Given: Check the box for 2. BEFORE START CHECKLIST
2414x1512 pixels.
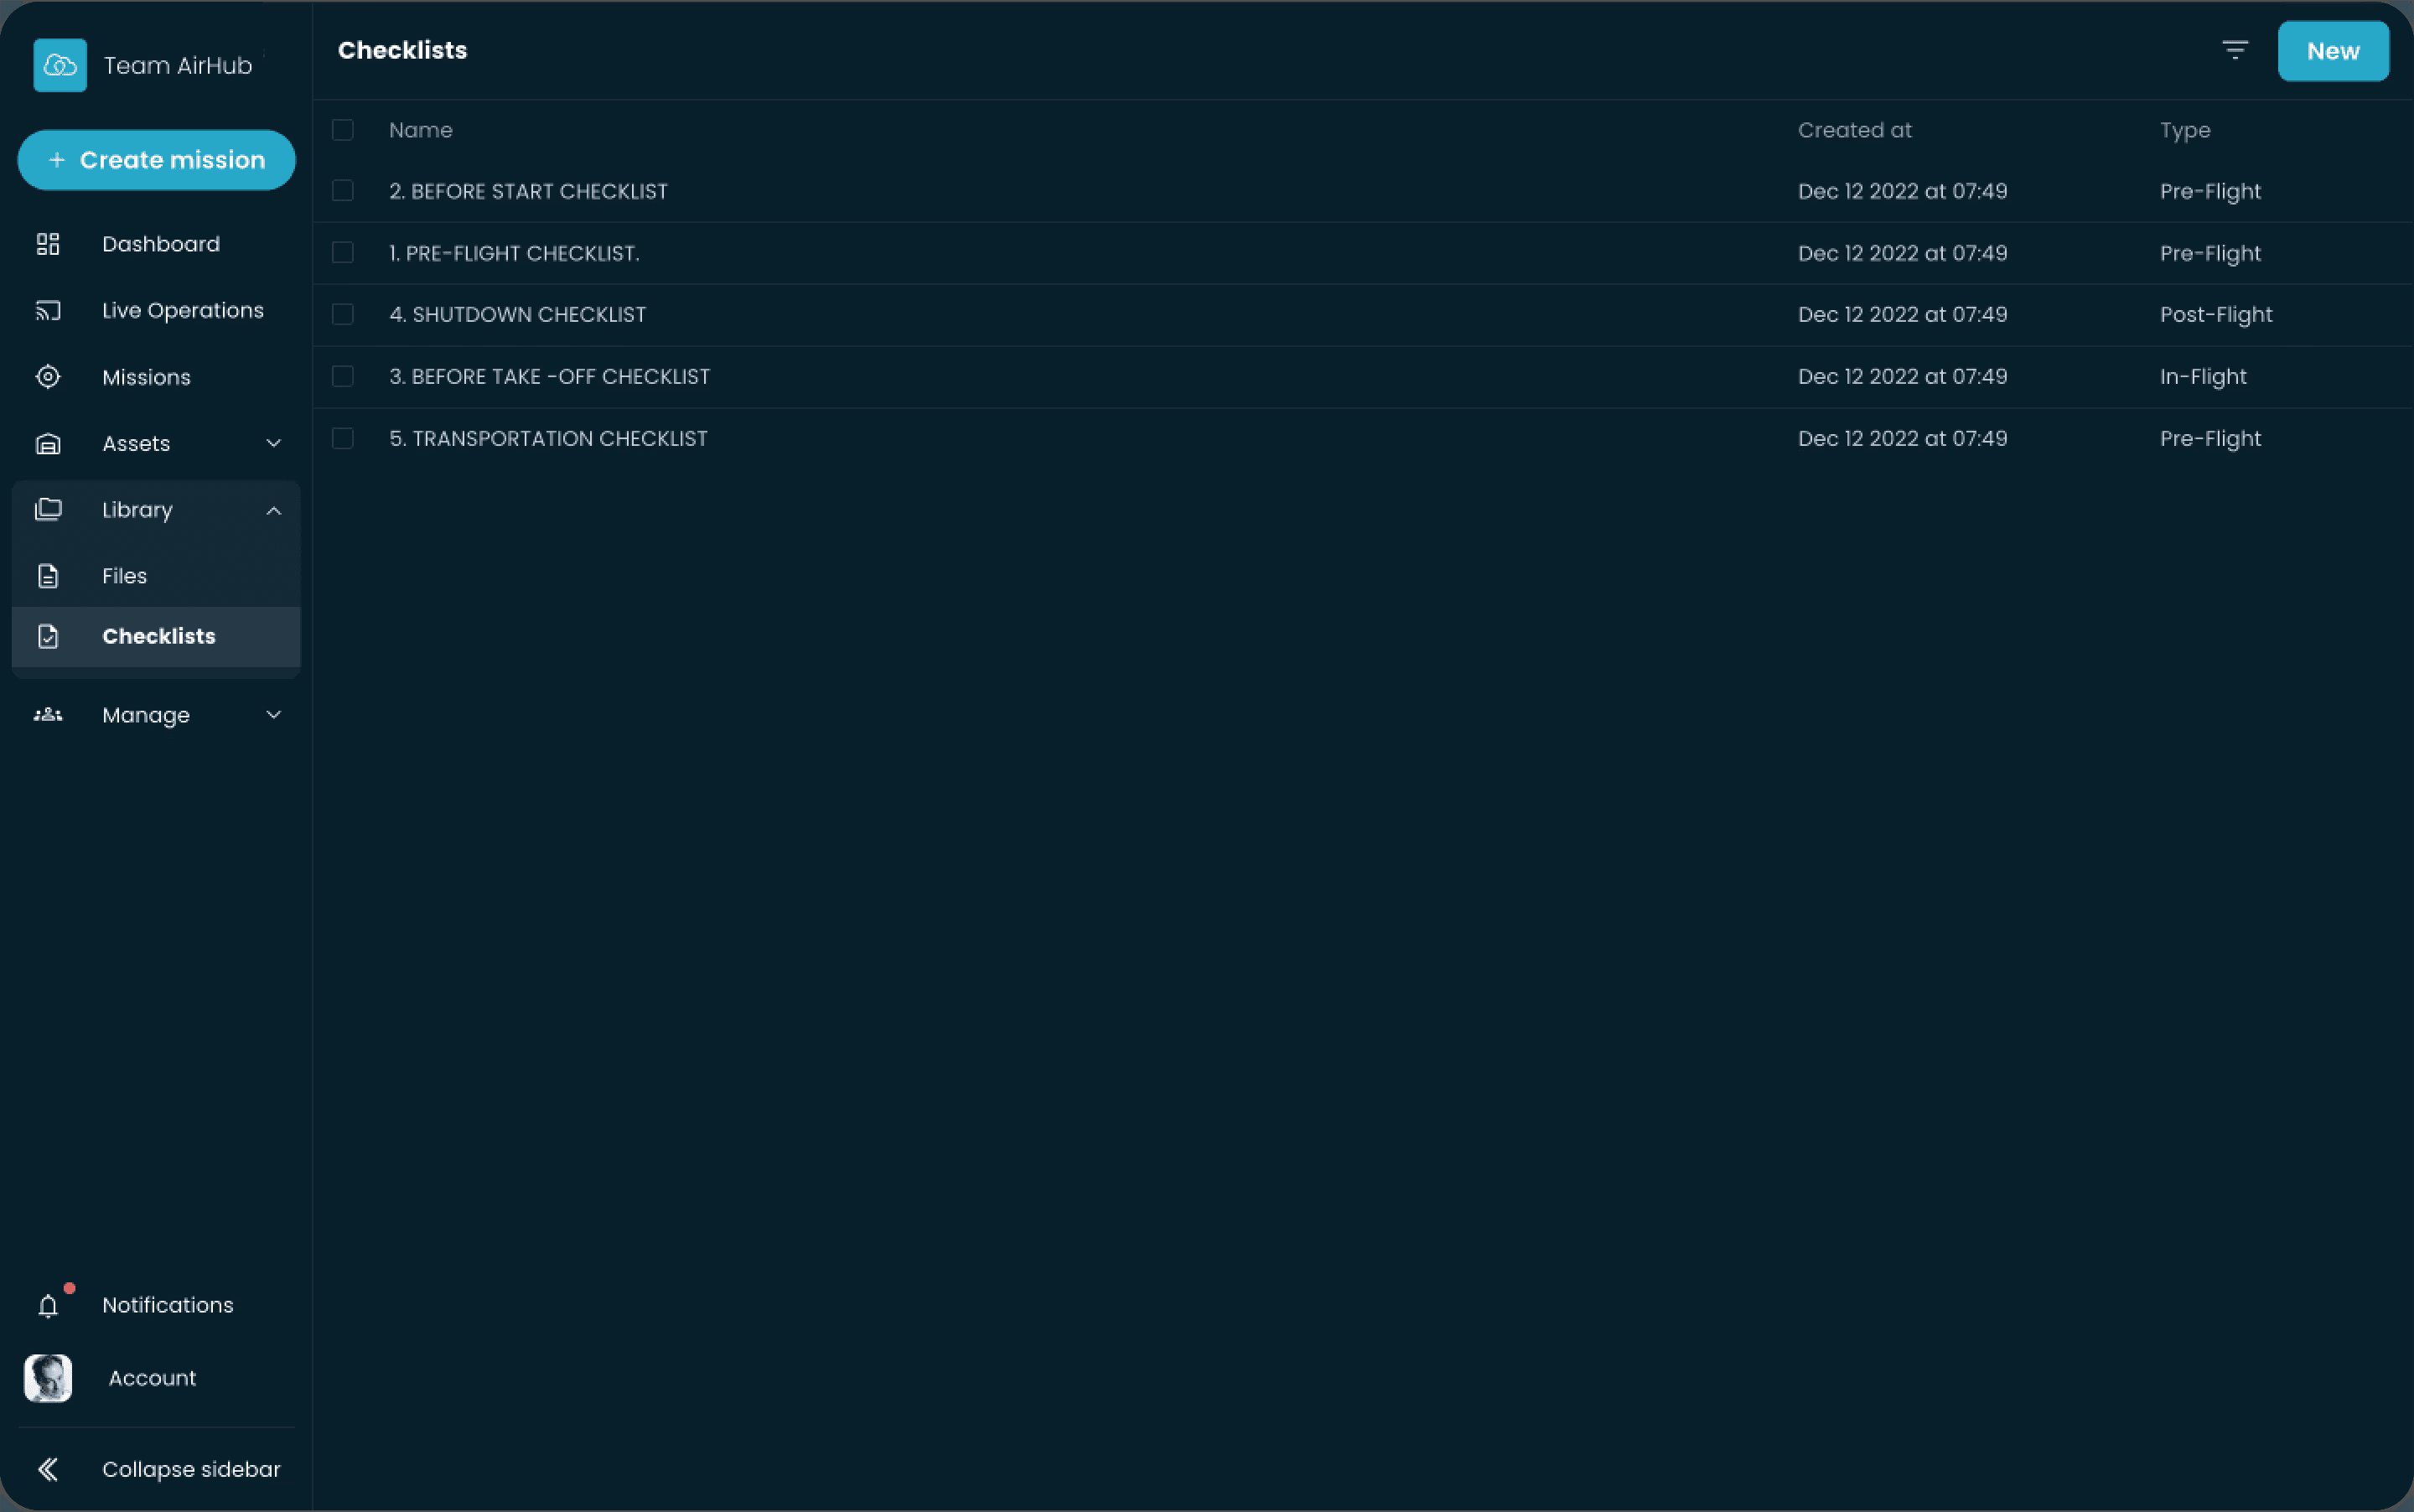Looking at the screenshot, I should (x=343, y=191).
